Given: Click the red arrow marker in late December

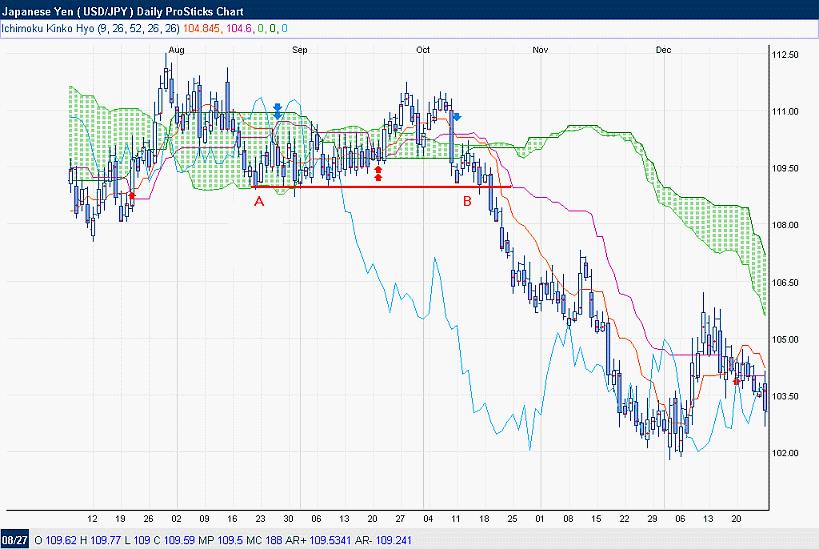Looking at the screenshot, I should [x=737, y=381].
